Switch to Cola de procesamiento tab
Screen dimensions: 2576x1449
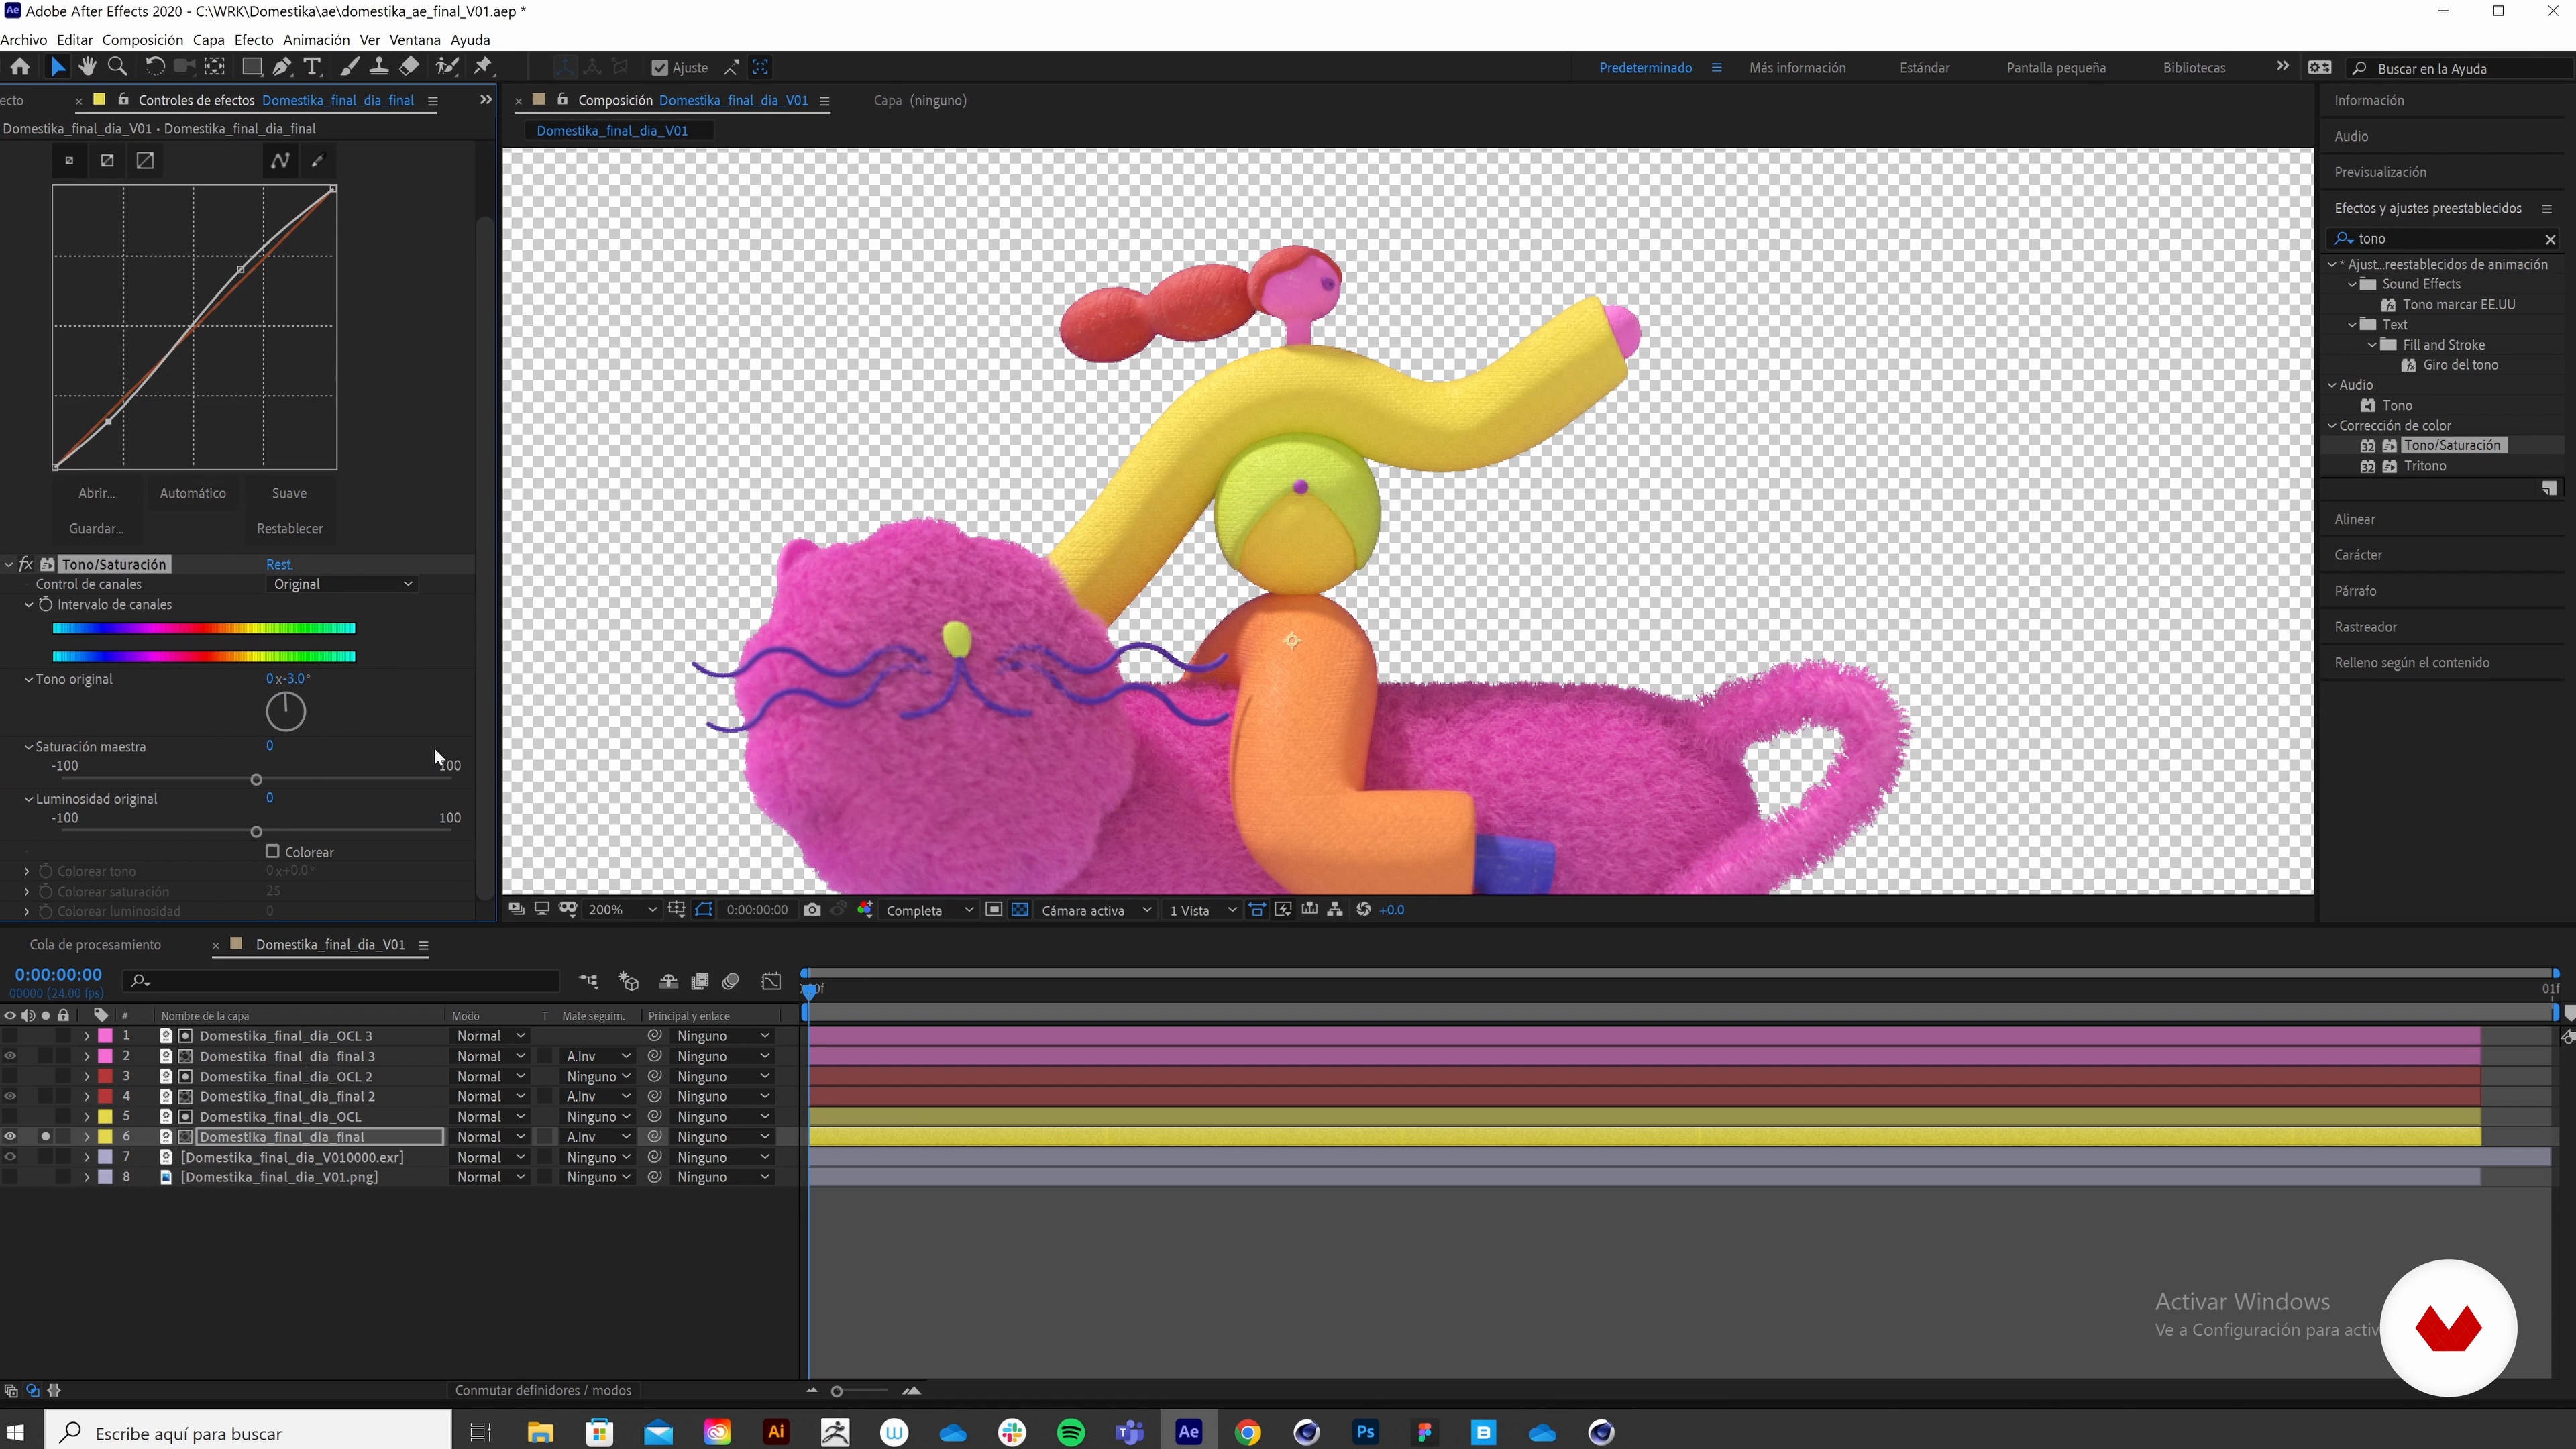95,944
